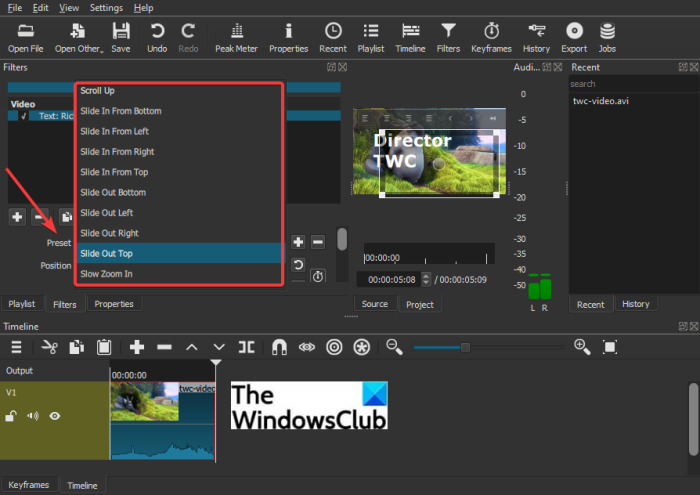
Task: Choose the Slow Zoom In preset
Action: (179, 274)
